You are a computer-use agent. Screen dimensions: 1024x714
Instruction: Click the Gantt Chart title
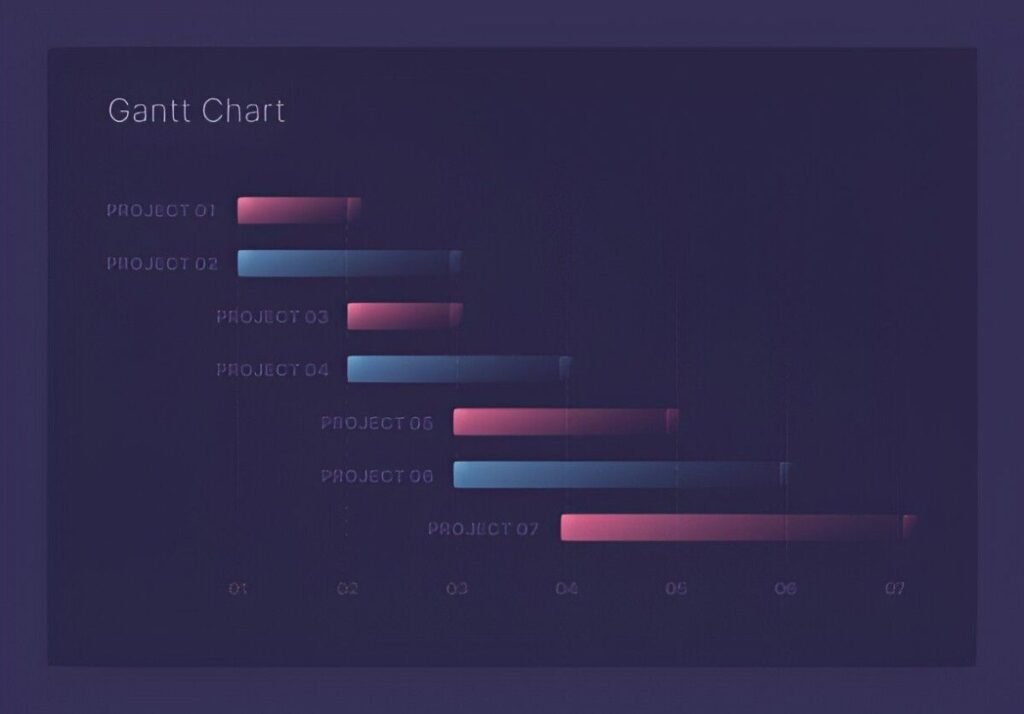[196, 110]
